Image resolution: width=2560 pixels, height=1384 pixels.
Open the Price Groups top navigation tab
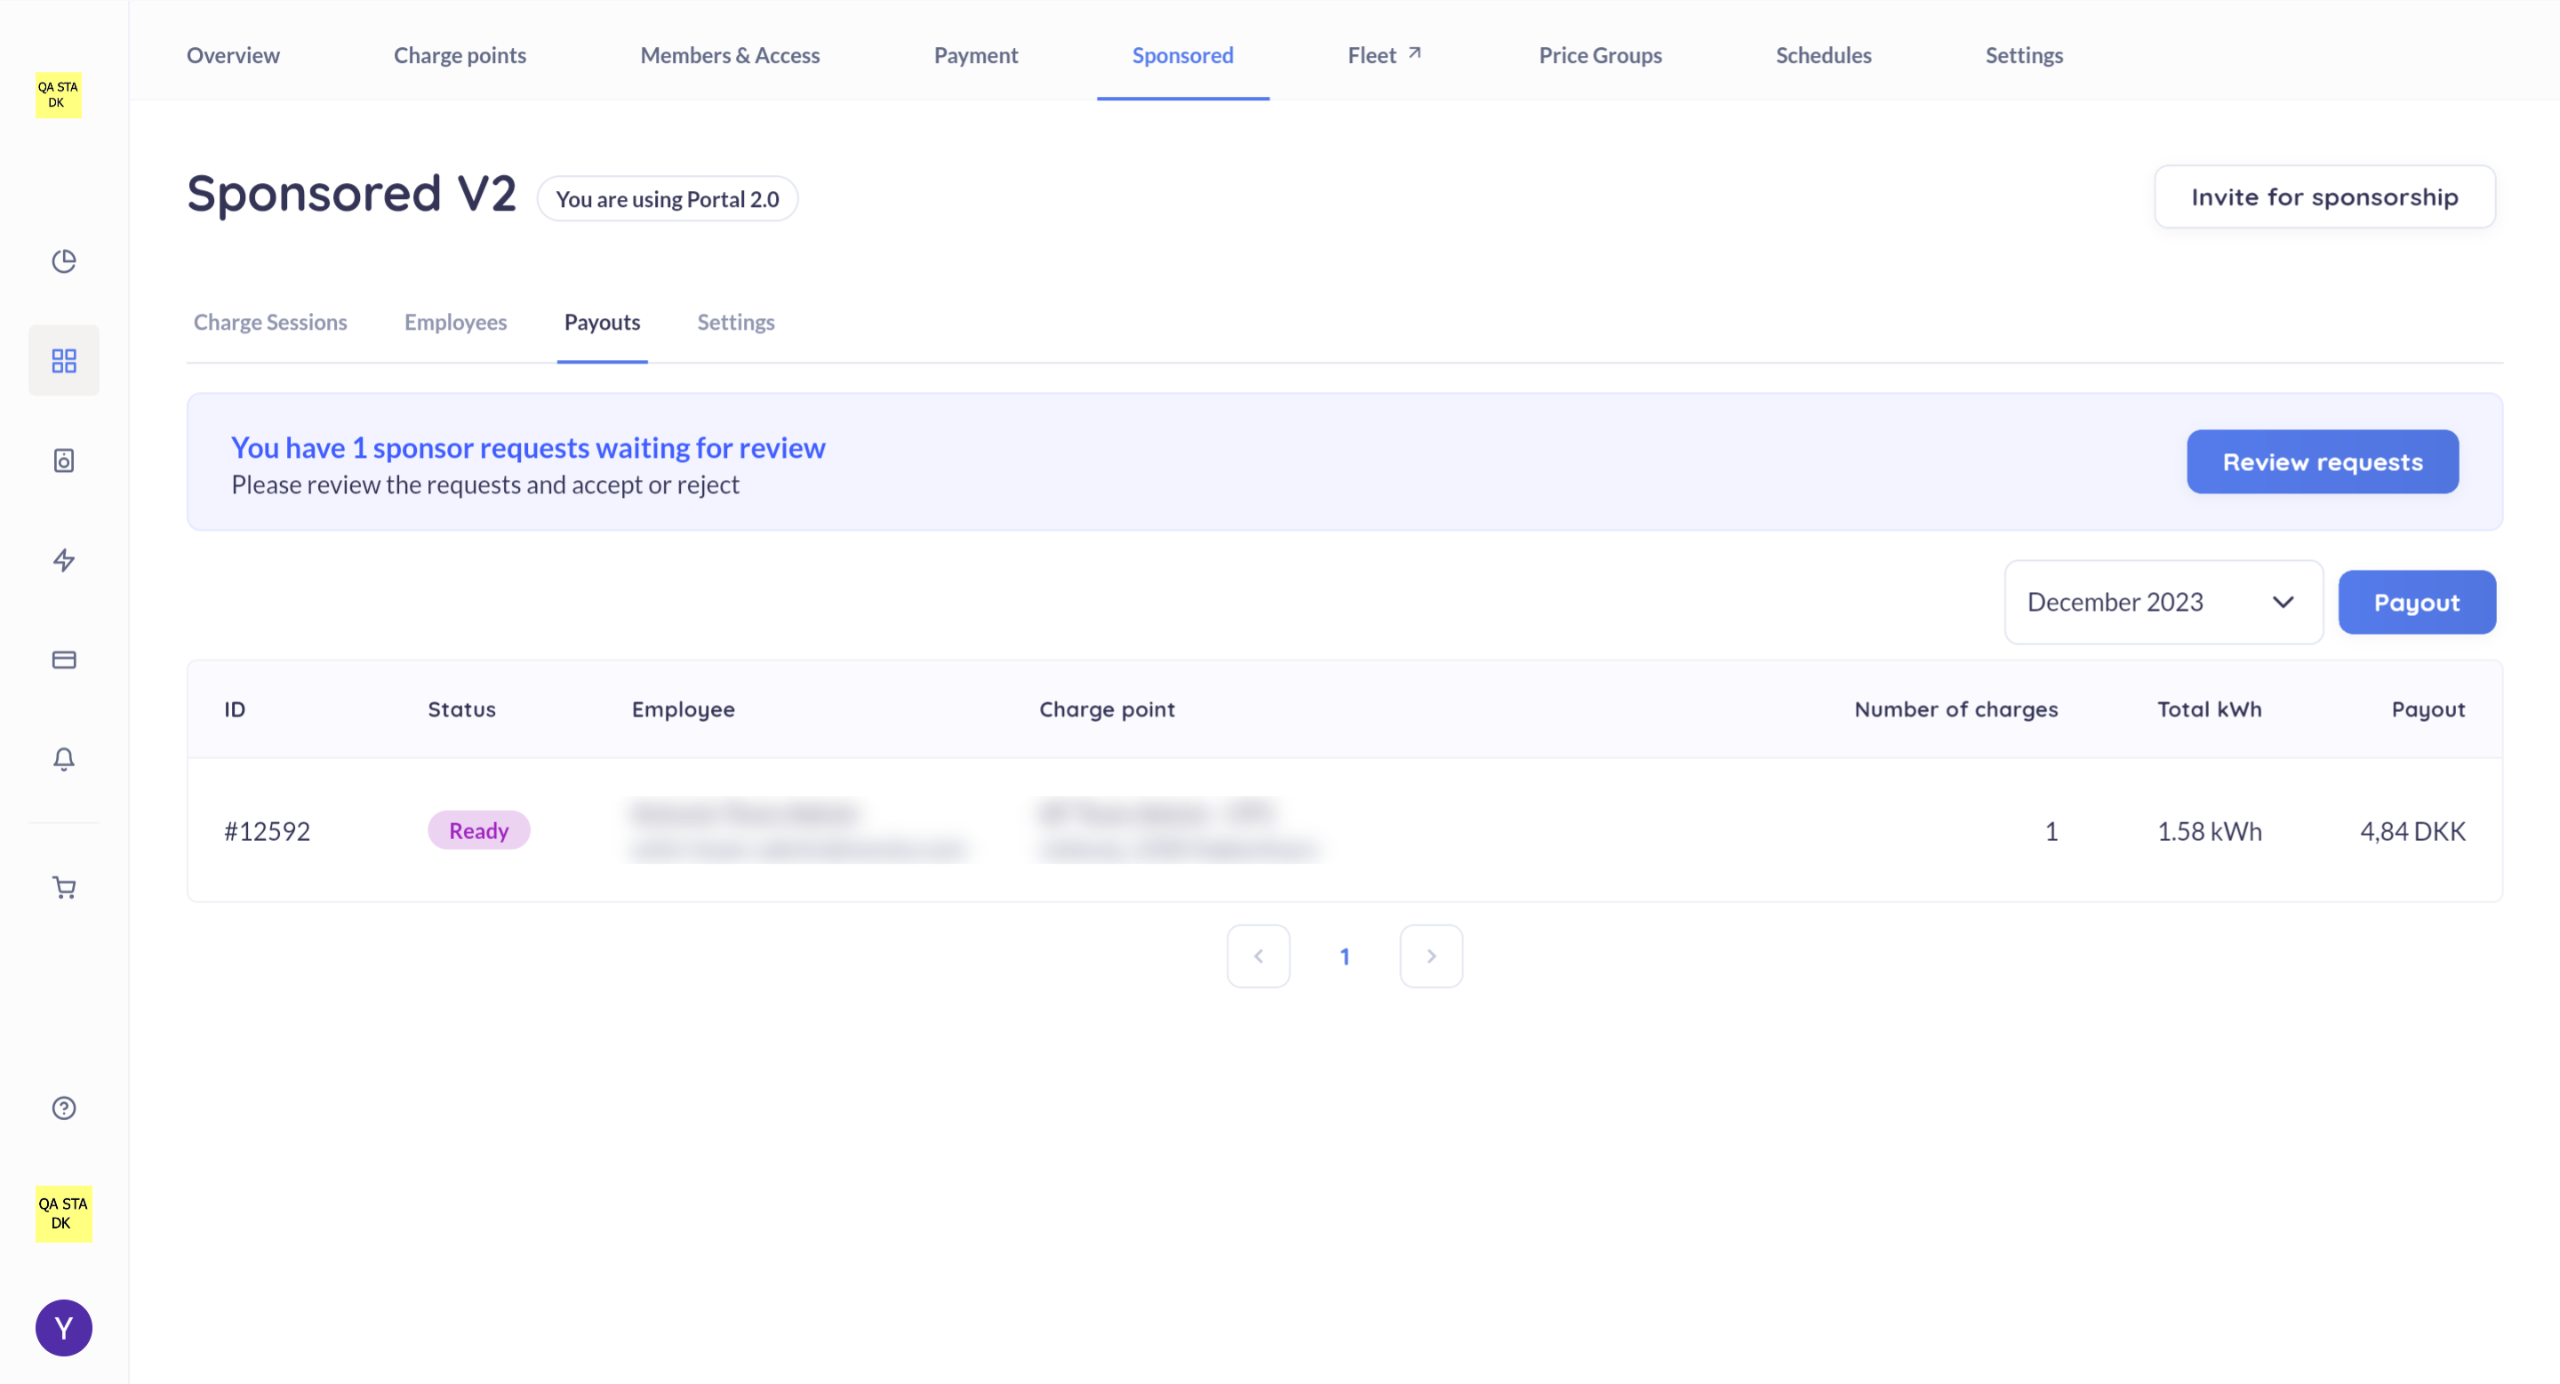click(x=1600, y=55)
